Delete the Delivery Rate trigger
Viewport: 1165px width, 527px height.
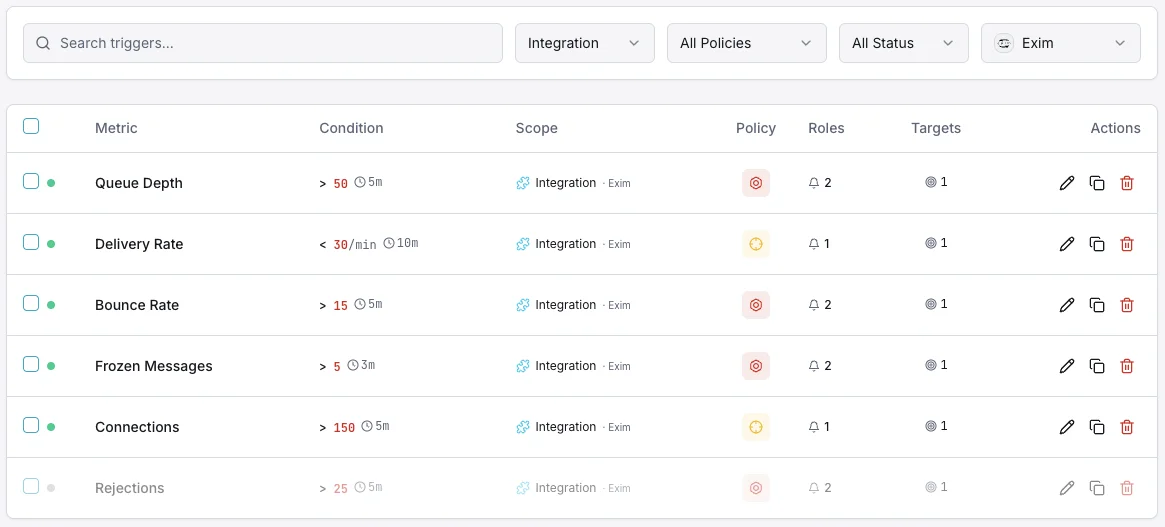(1126, 244)
